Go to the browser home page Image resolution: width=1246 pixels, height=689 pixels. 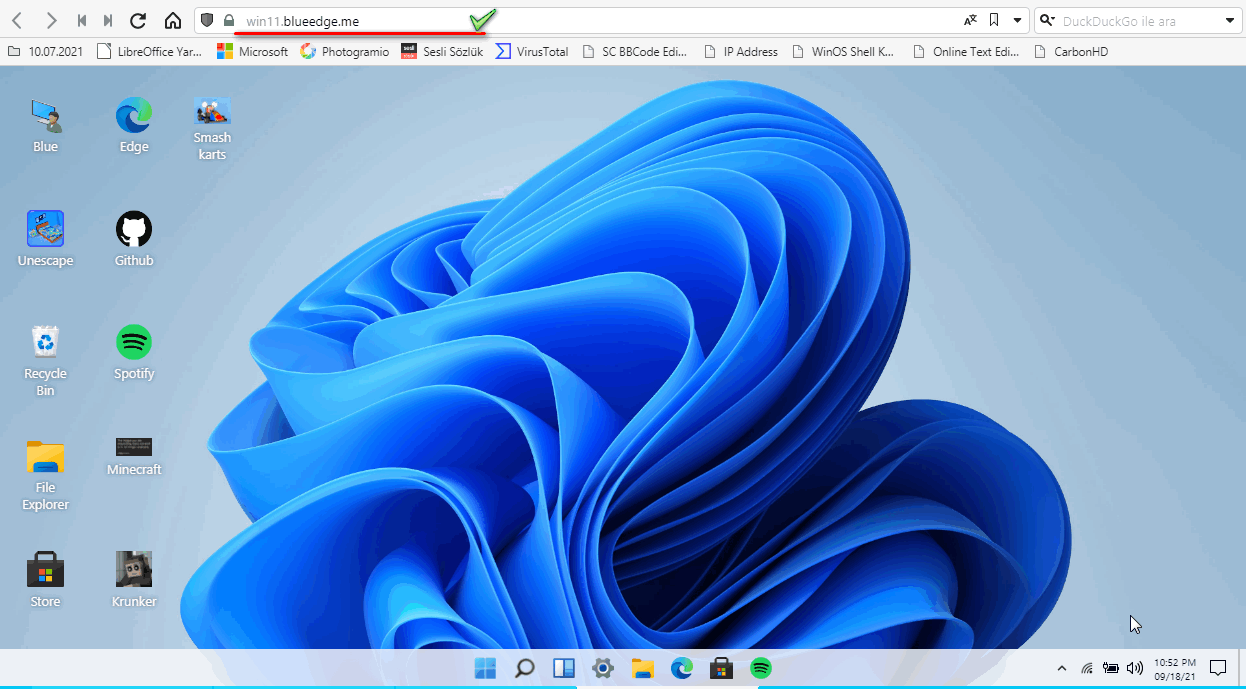tap(172, 20)
